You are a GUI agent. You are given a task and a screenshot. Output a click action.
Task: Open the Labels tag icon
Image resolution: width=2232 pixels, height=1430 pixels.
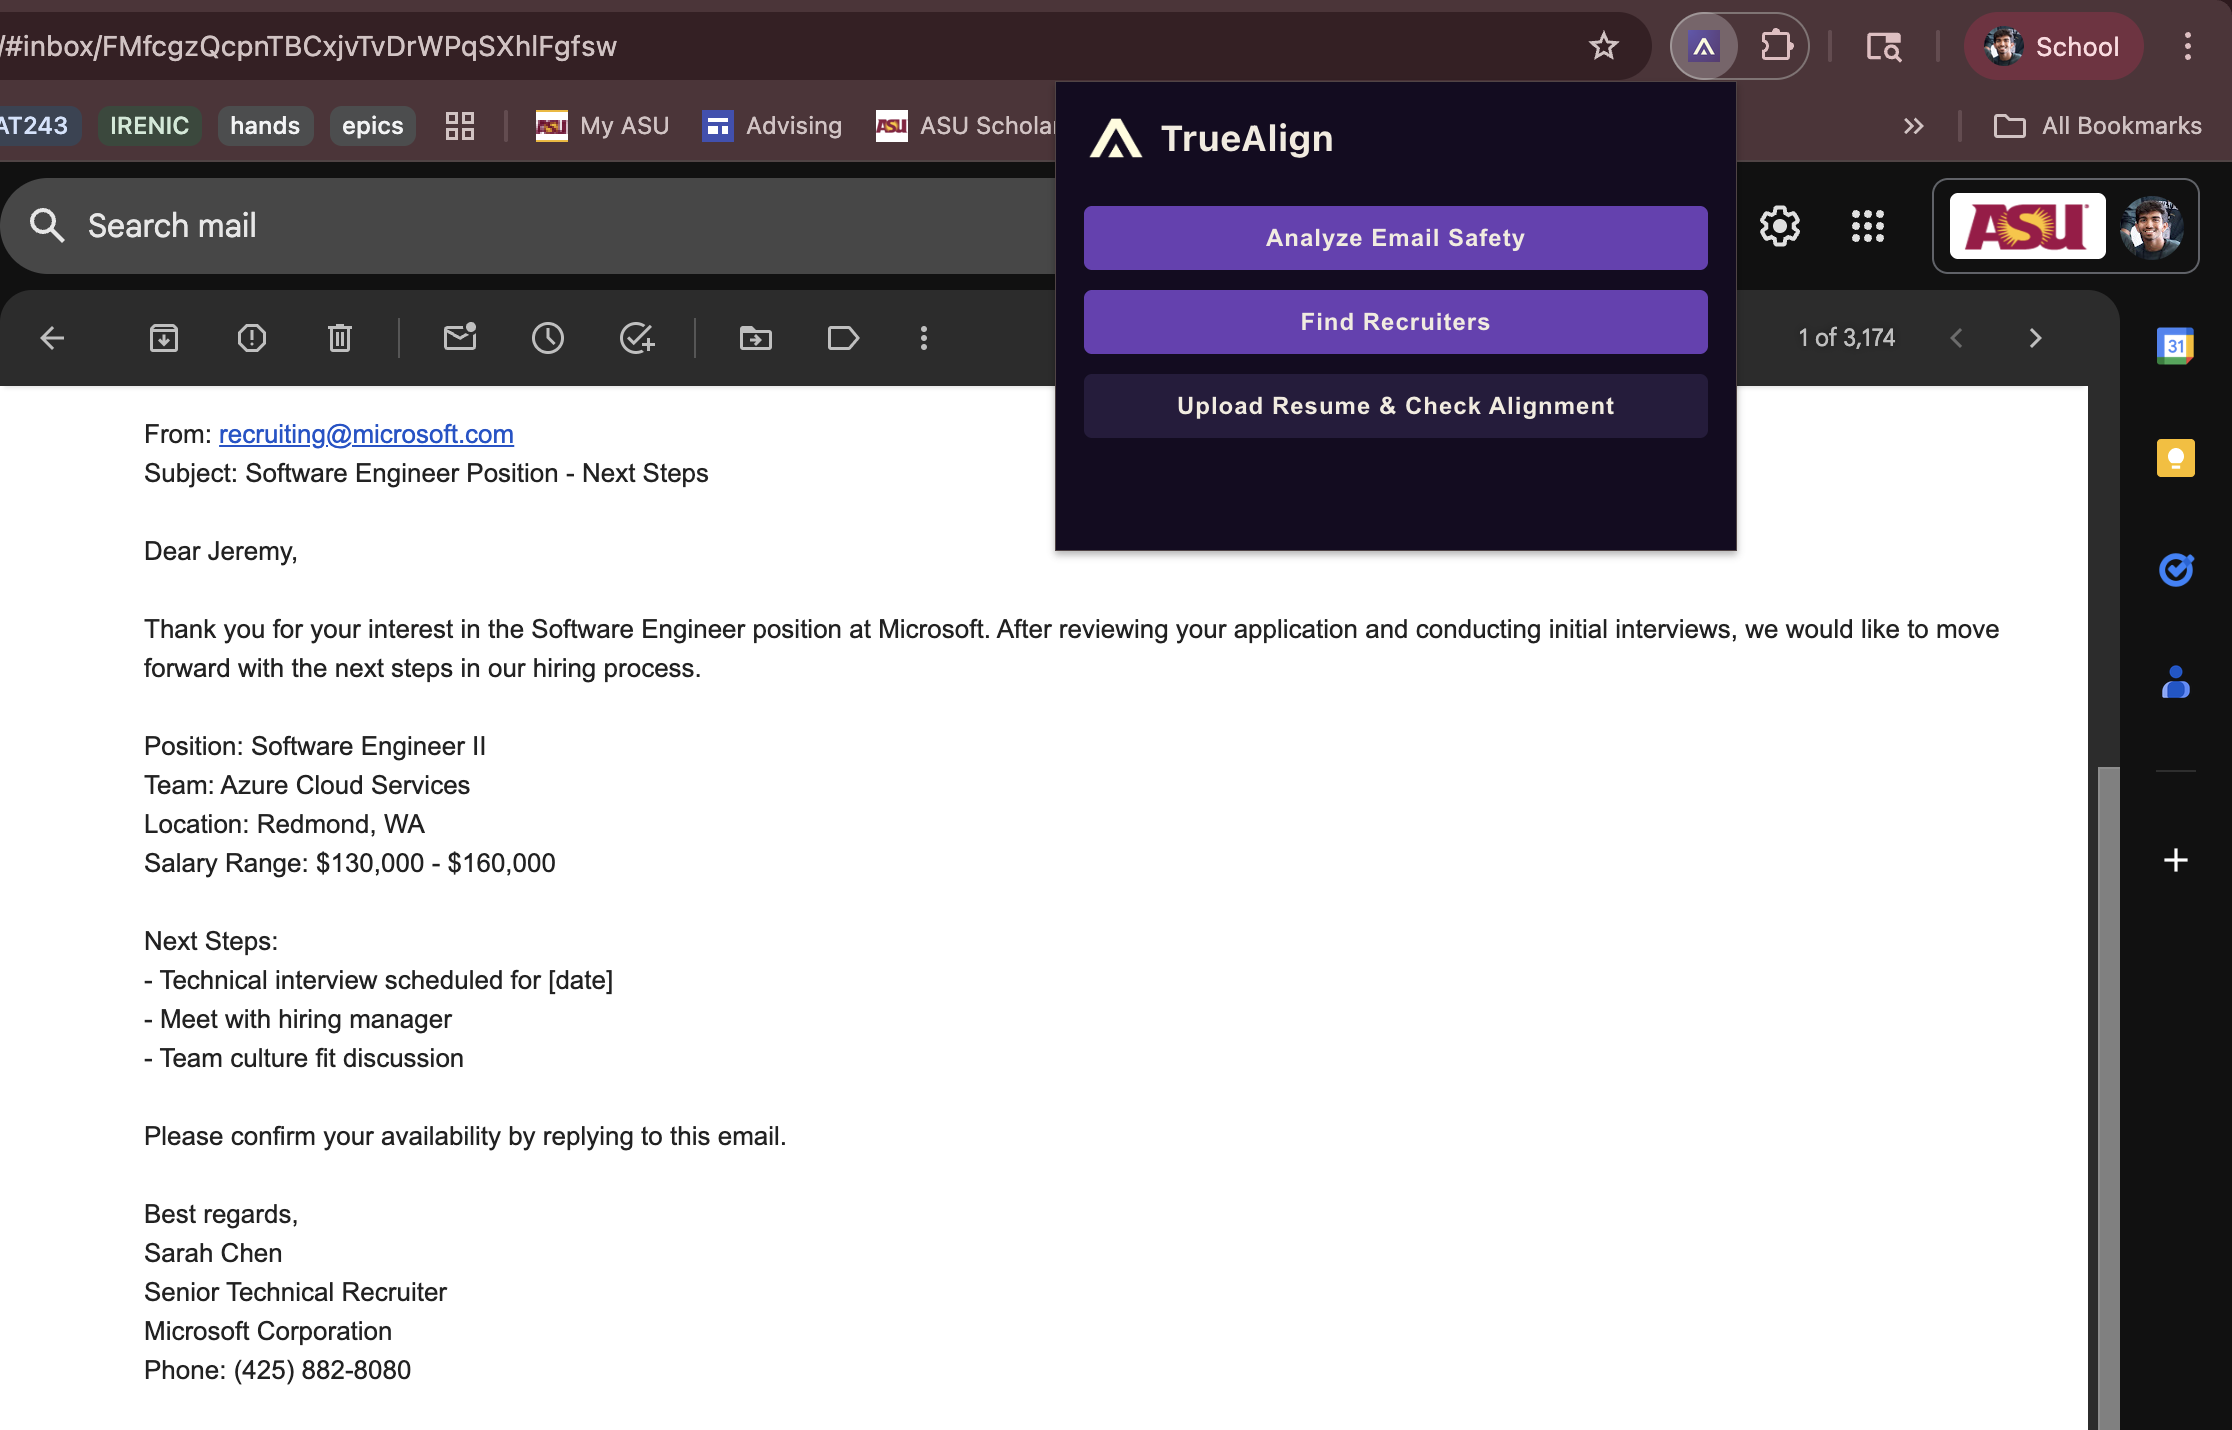coord(843,338)
